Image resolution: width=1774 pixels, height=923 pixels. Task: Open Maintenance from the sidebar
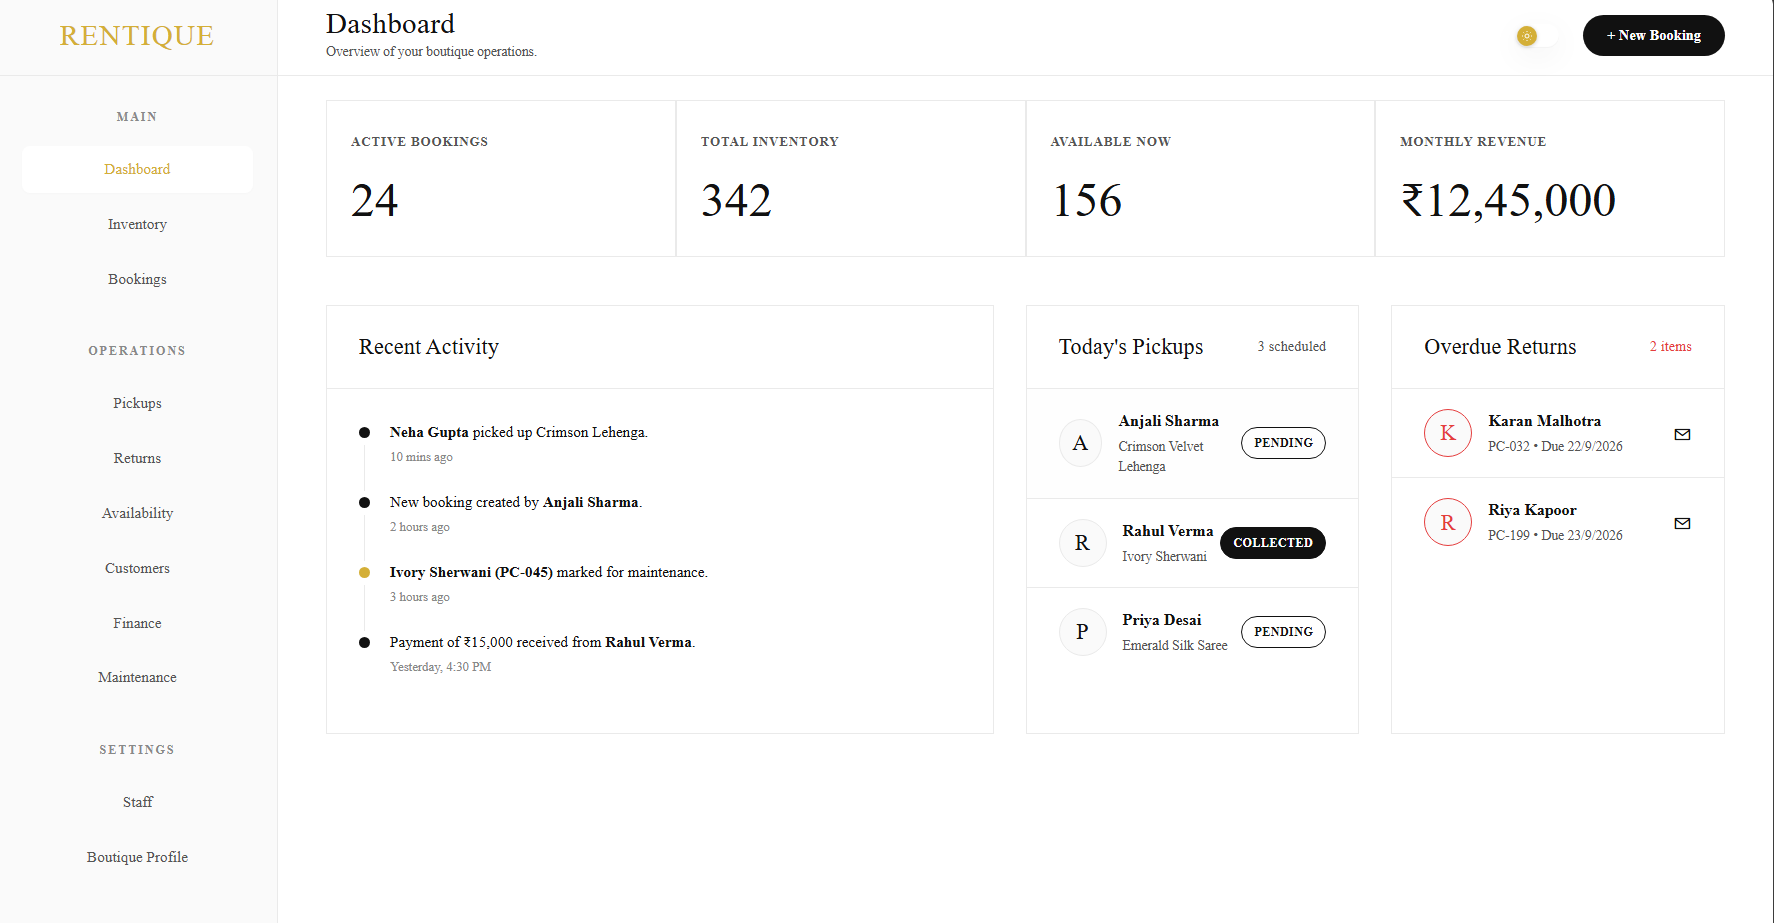point(137,677)
